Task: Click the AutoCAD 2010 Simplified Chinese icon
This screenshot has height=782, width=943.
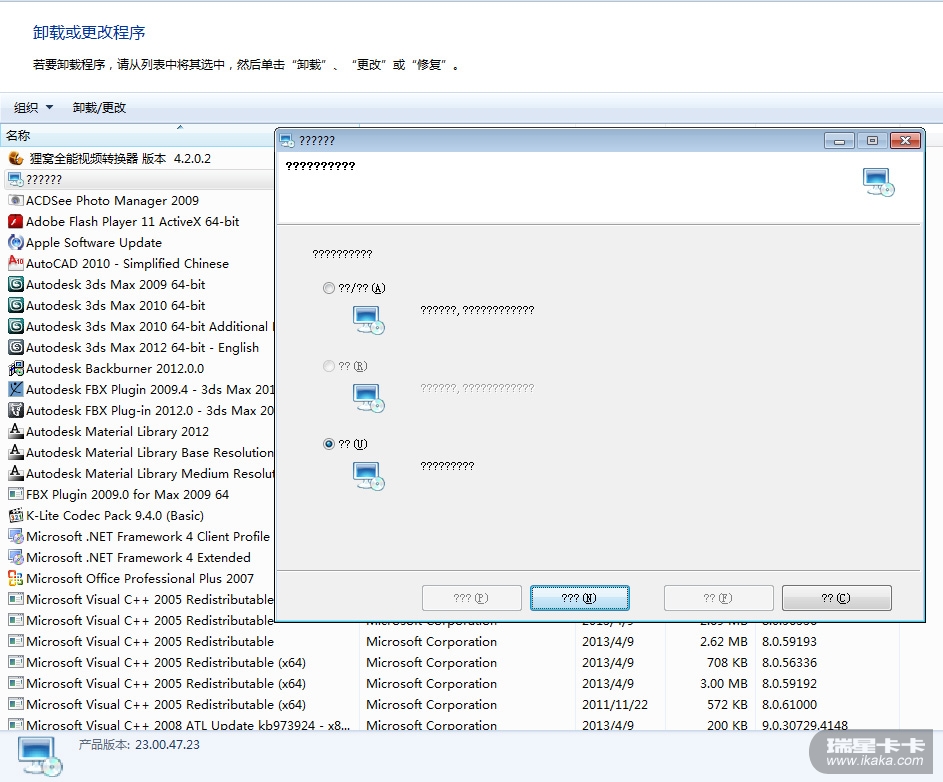Action: click(16, 264)
